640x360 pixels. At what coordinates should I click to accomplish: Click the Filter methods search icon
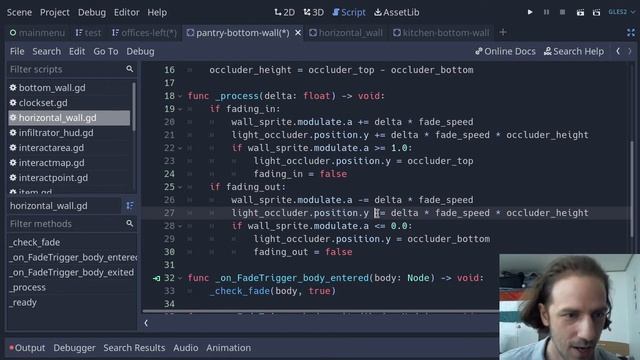coord(129,224)
